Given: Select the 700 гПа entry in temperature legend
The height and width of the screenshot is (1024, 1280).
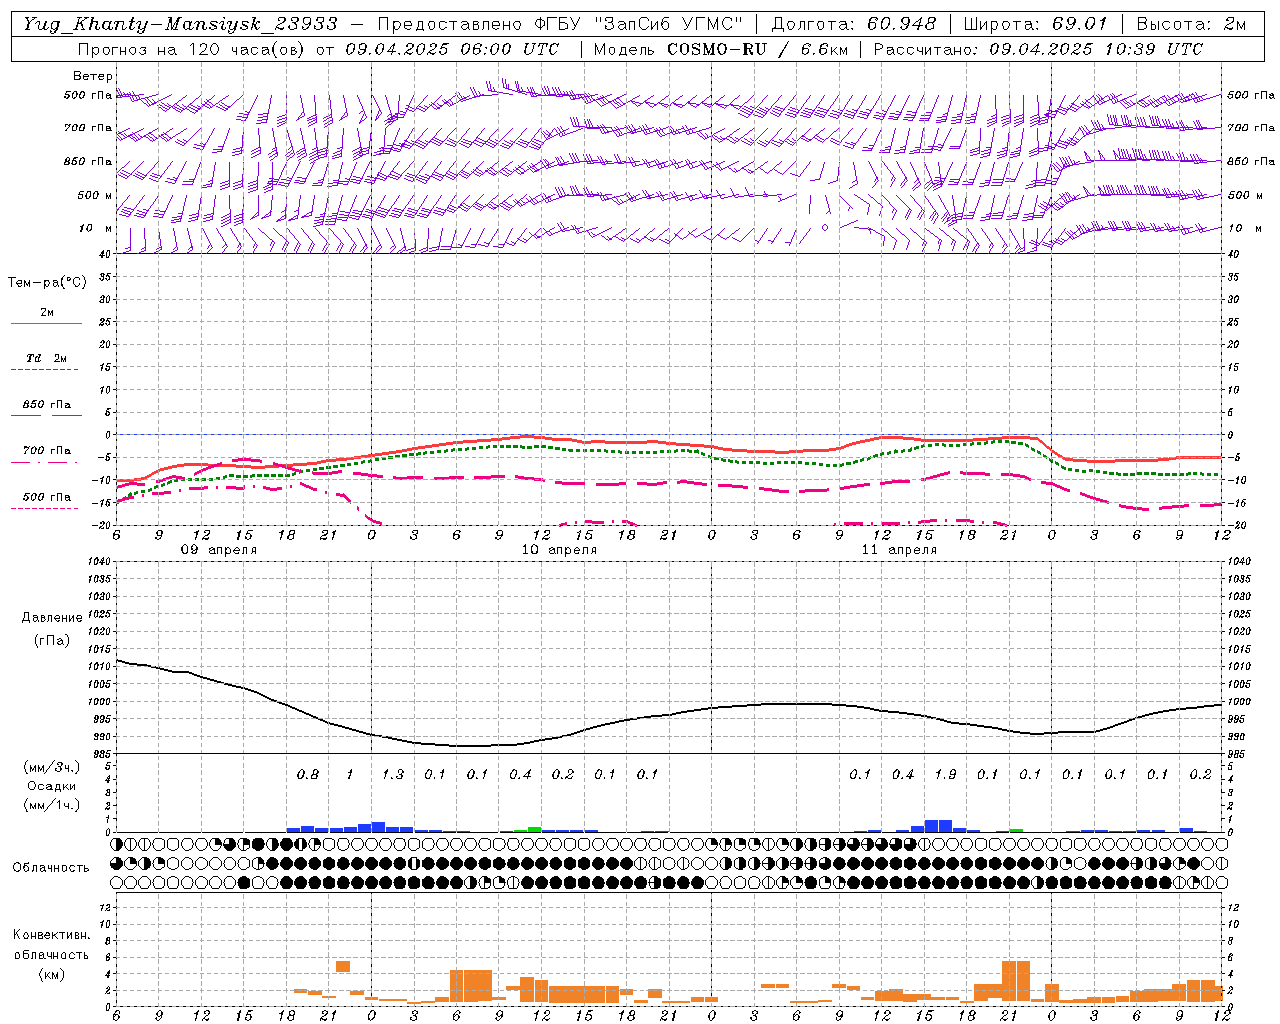Looking at the screenshot, I should (x=47, y=451).
